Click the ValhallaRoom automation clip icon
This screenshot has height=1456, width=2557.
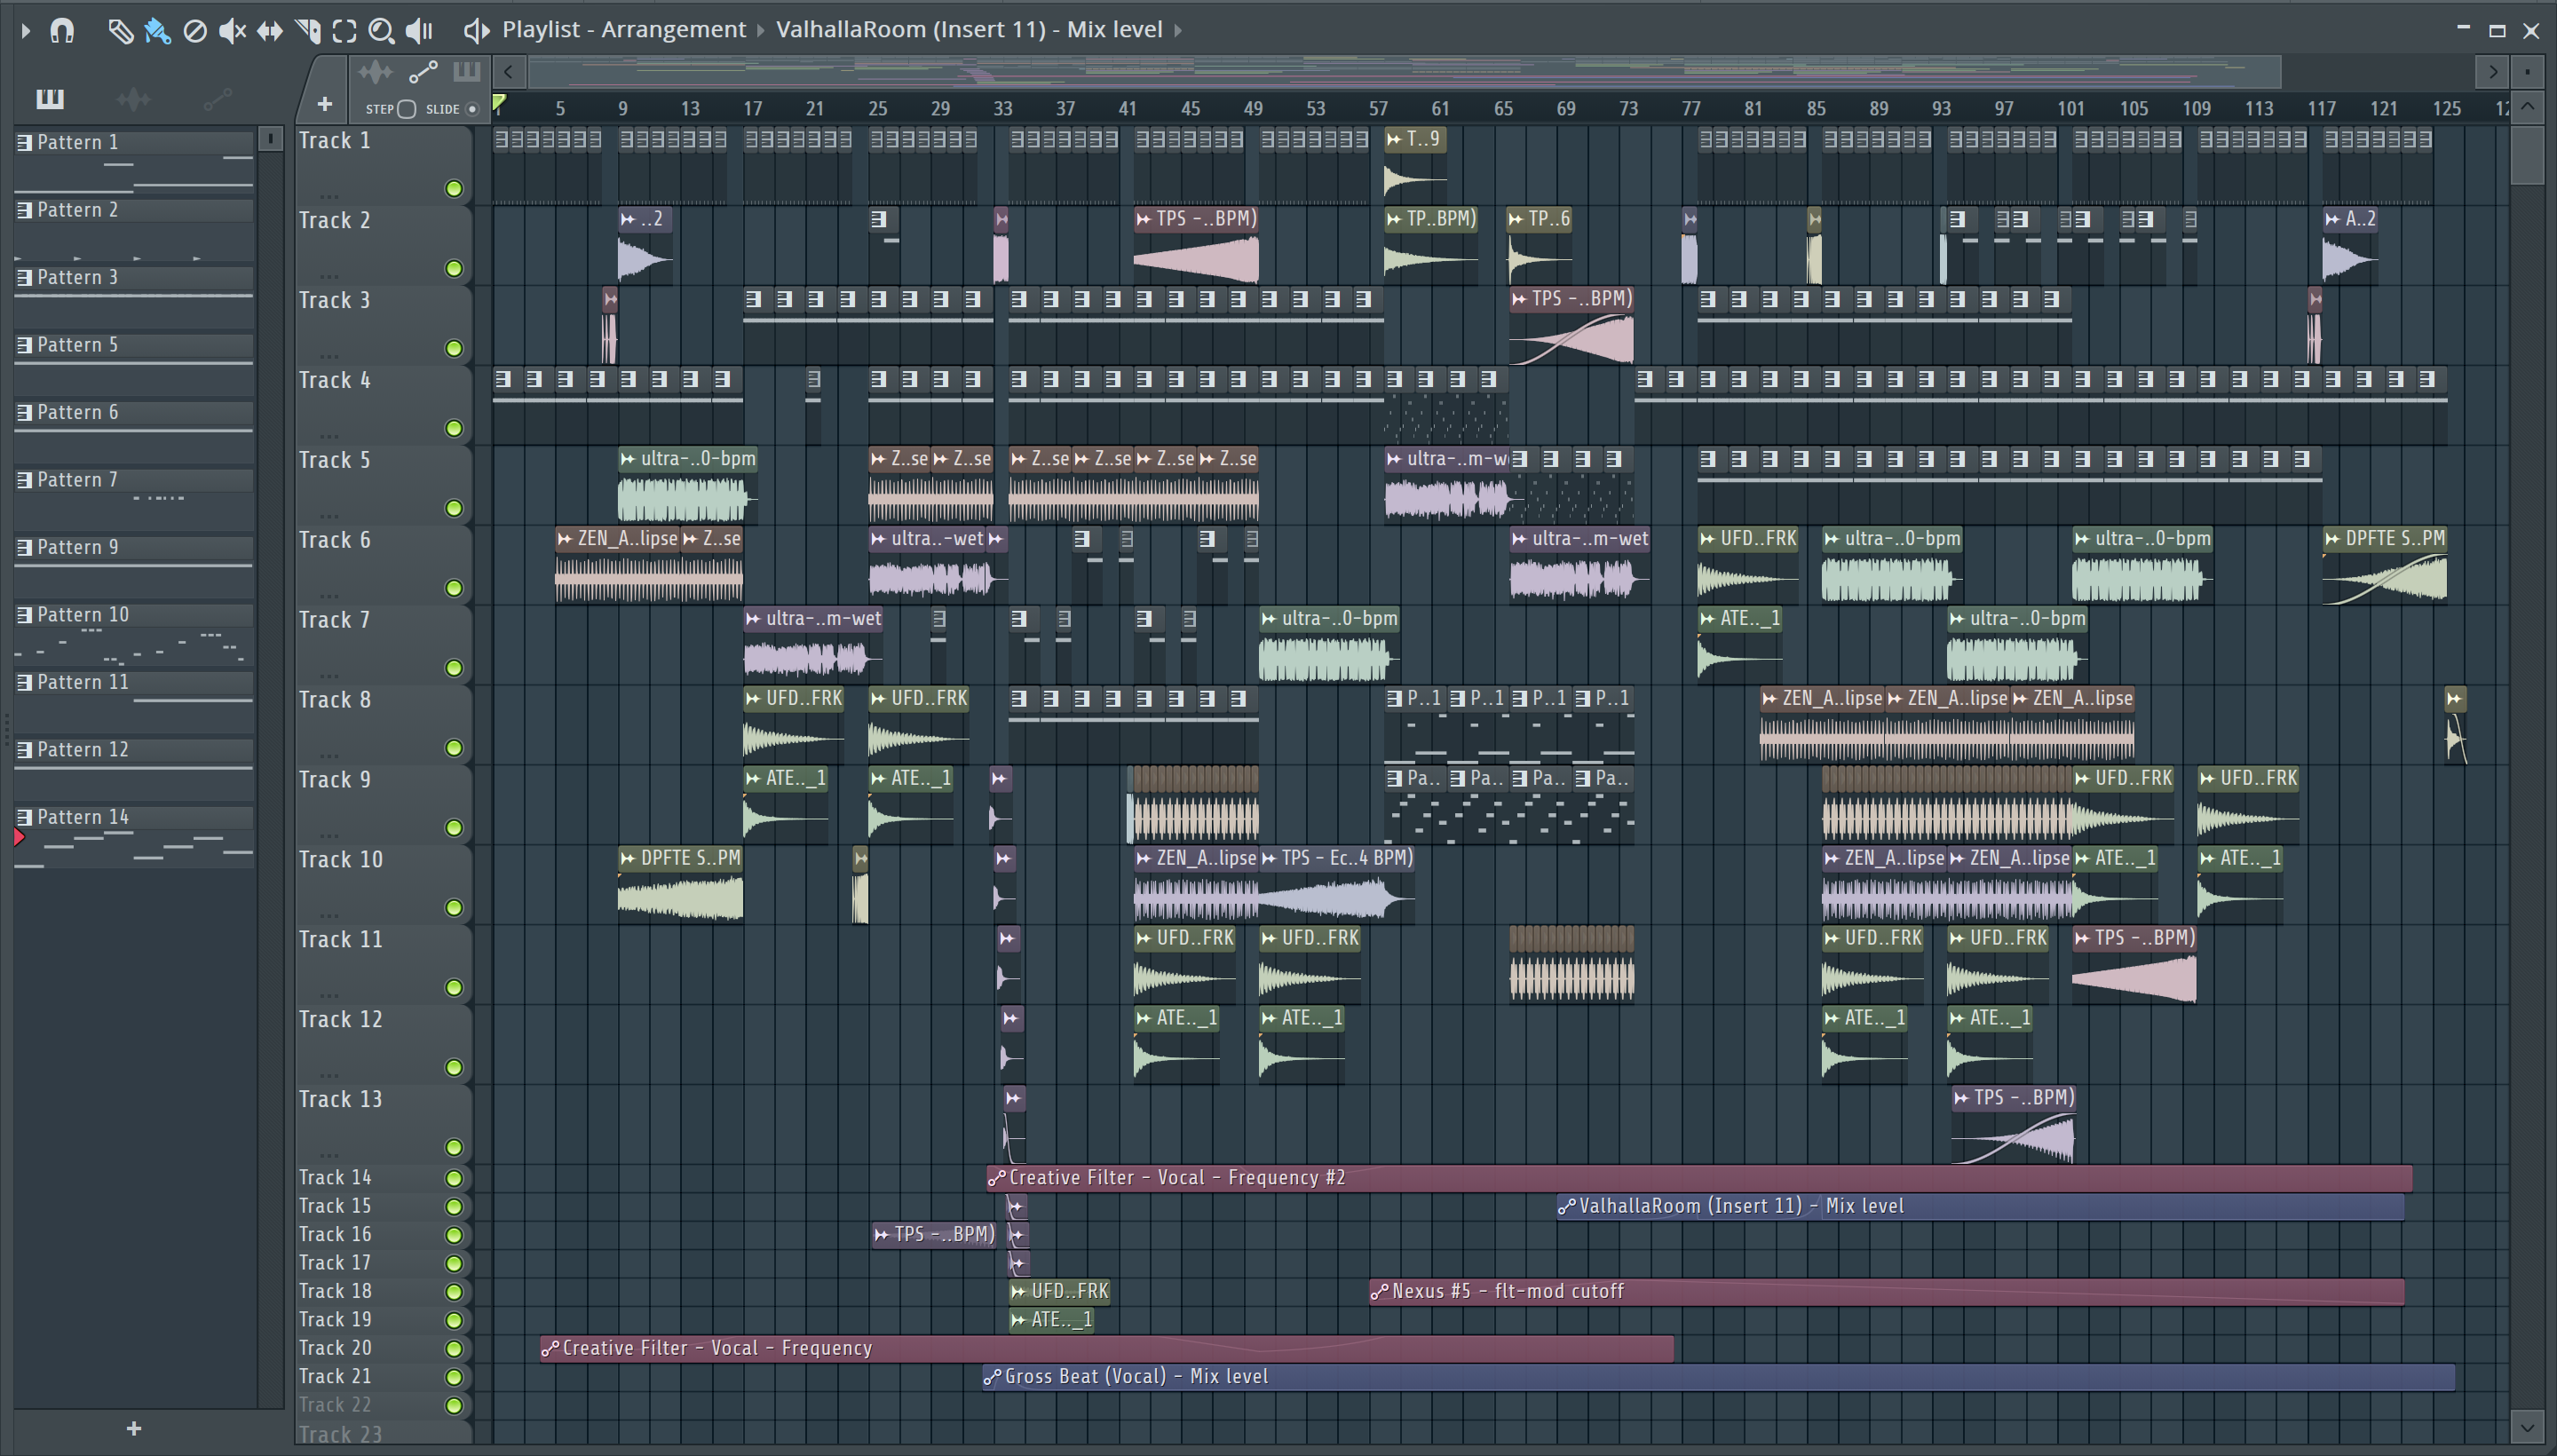[1567, 1208]
